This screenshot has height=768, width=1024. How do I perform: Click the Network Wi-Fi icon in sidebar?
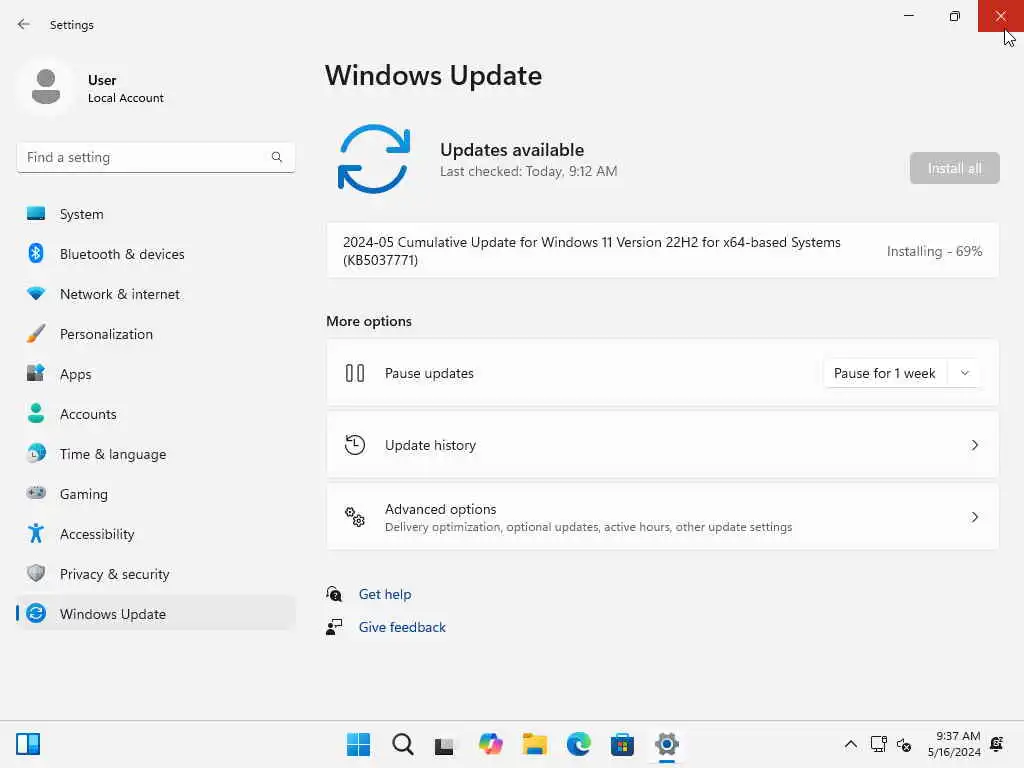pyautogui.click(x=36, y=293)
